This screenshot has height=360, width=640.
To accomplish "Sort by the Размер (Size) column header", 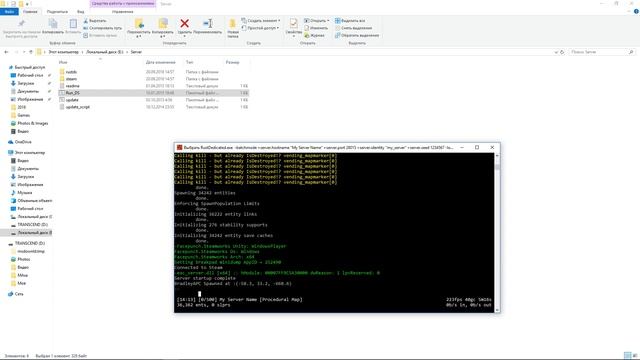I will 232,62.
